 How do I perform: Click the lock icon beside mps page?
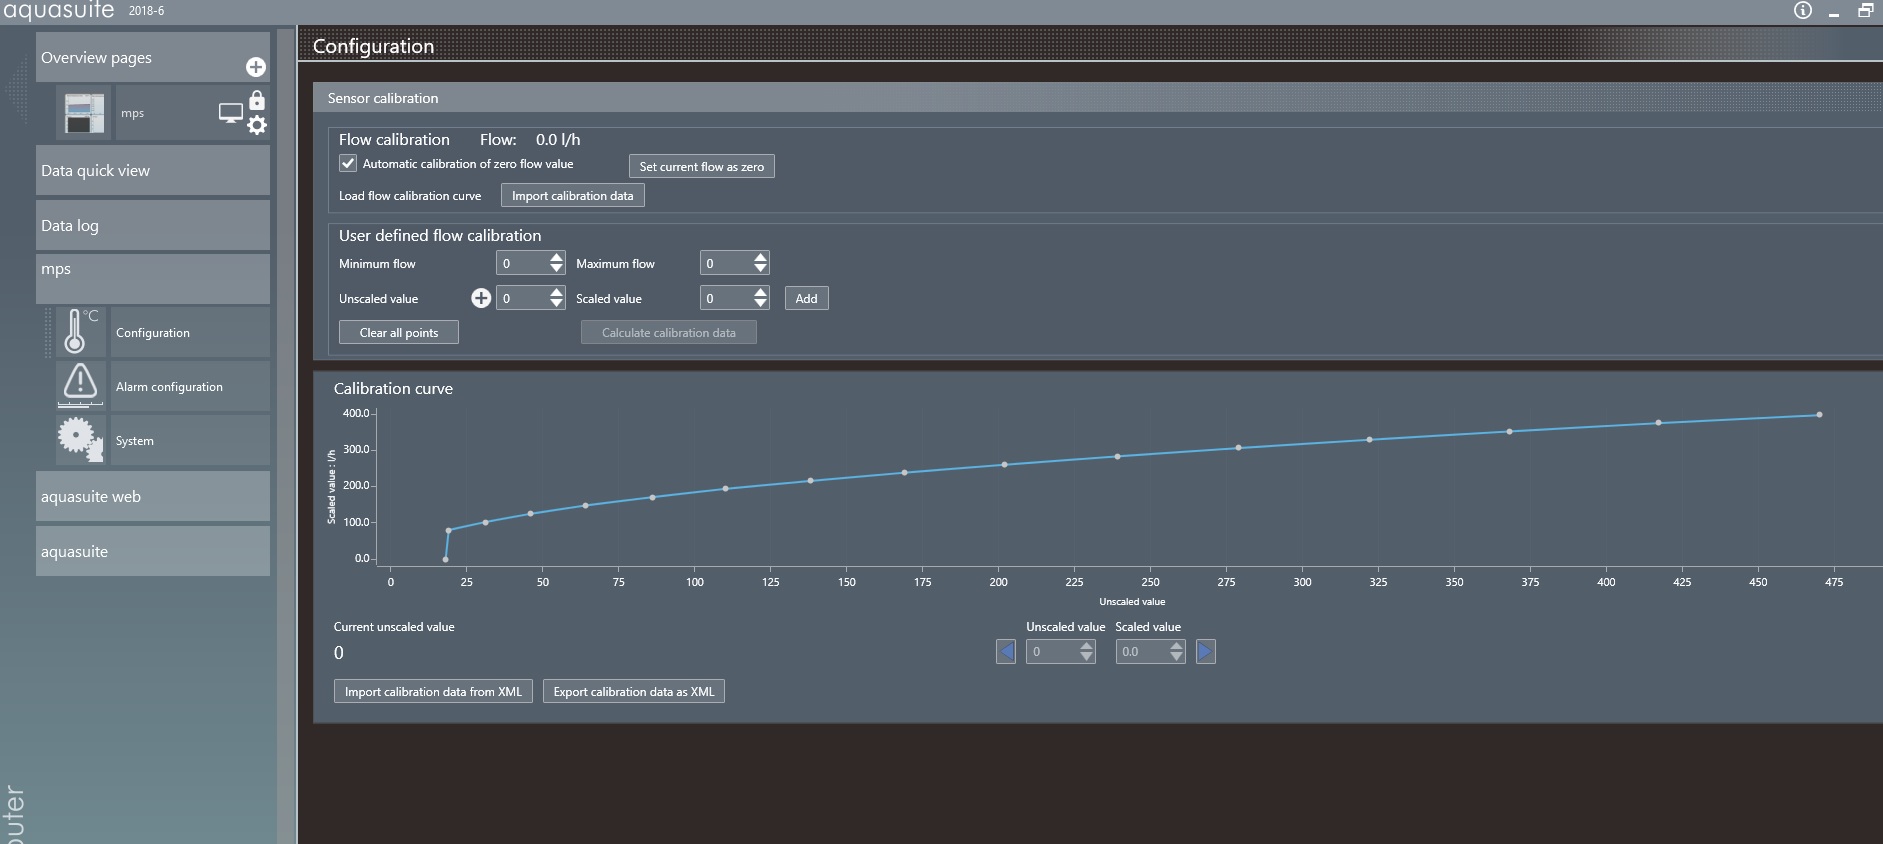[x=257, y=100]
